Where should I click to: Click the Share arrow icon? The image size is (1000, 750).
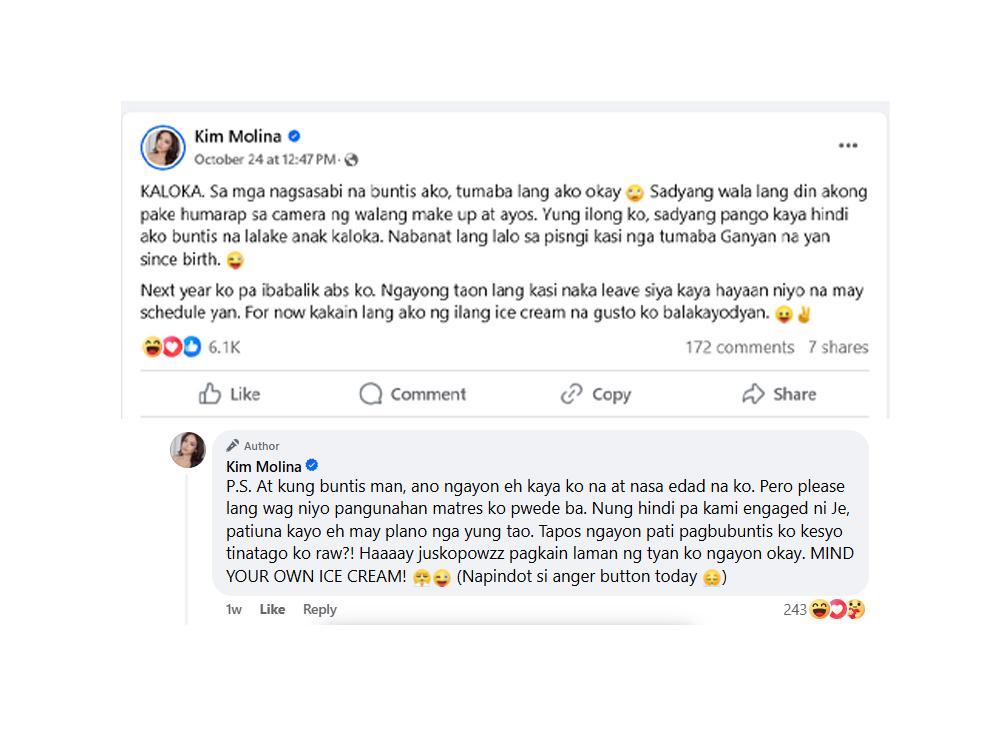coord(753,393)
